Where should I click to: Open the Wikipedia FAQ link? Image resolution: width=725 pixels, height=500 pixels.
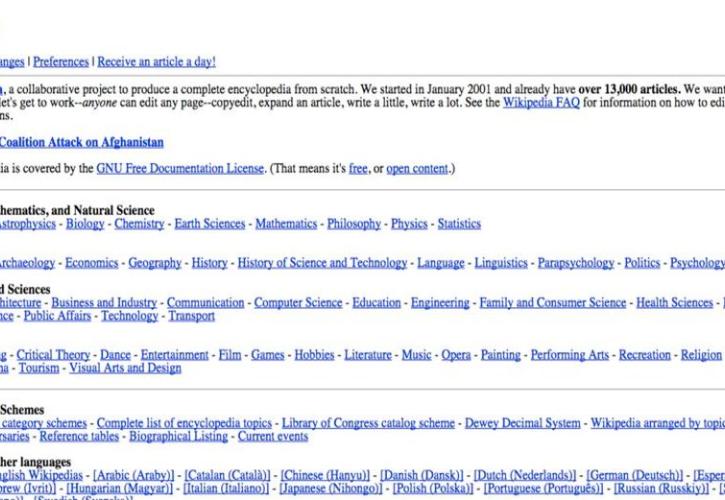click(x=541, y=102)
